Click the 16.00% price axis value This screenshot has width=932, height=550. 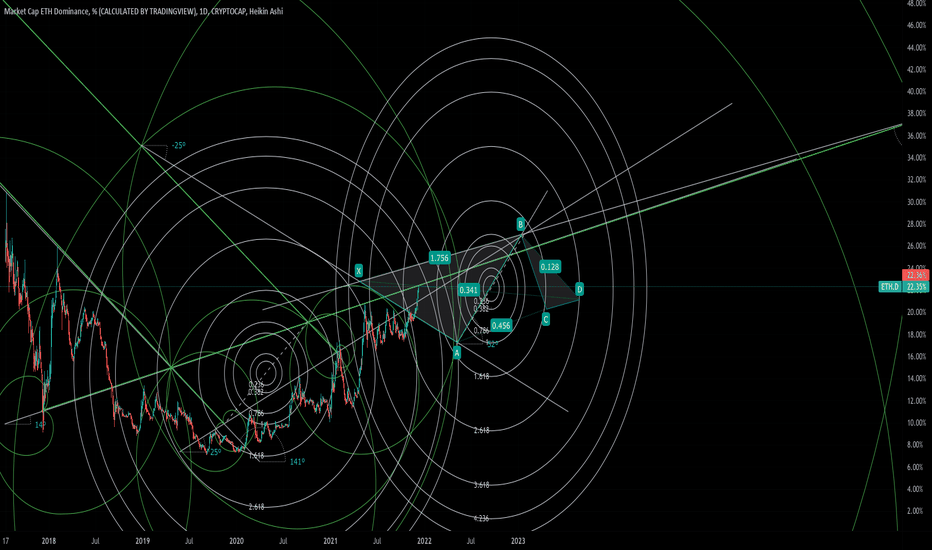tap(916, 357)
